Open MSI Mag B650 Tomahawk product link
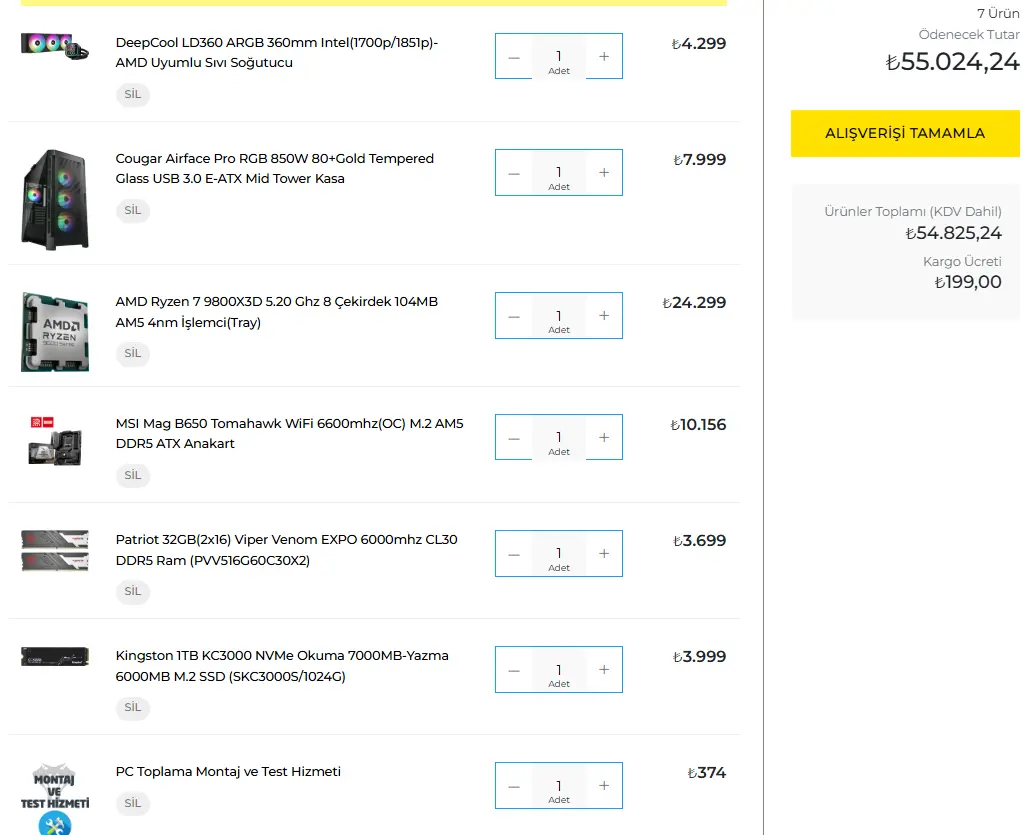Viewport: 1036px width, 835px height. click(x=289, y=433)
